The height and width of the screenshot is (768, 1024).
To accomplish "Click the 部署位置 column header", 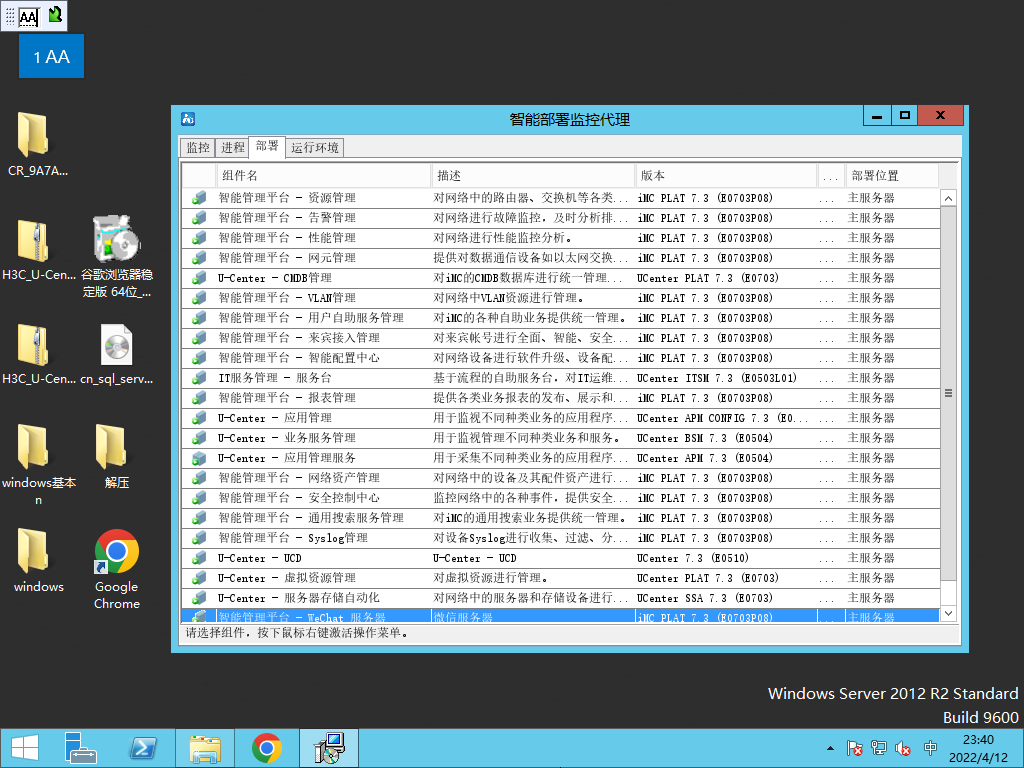I will (891, 176).
